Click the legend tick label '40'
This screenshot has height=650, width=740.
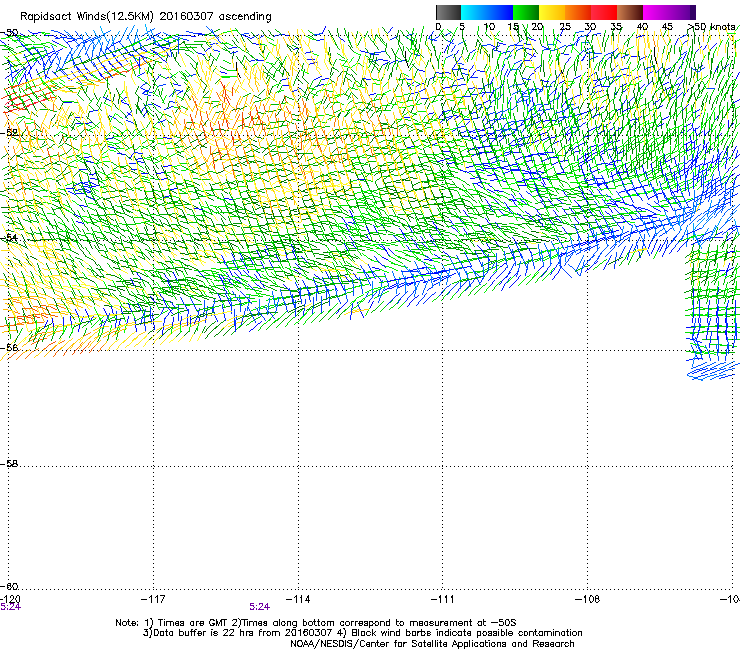tap(642, 27)
